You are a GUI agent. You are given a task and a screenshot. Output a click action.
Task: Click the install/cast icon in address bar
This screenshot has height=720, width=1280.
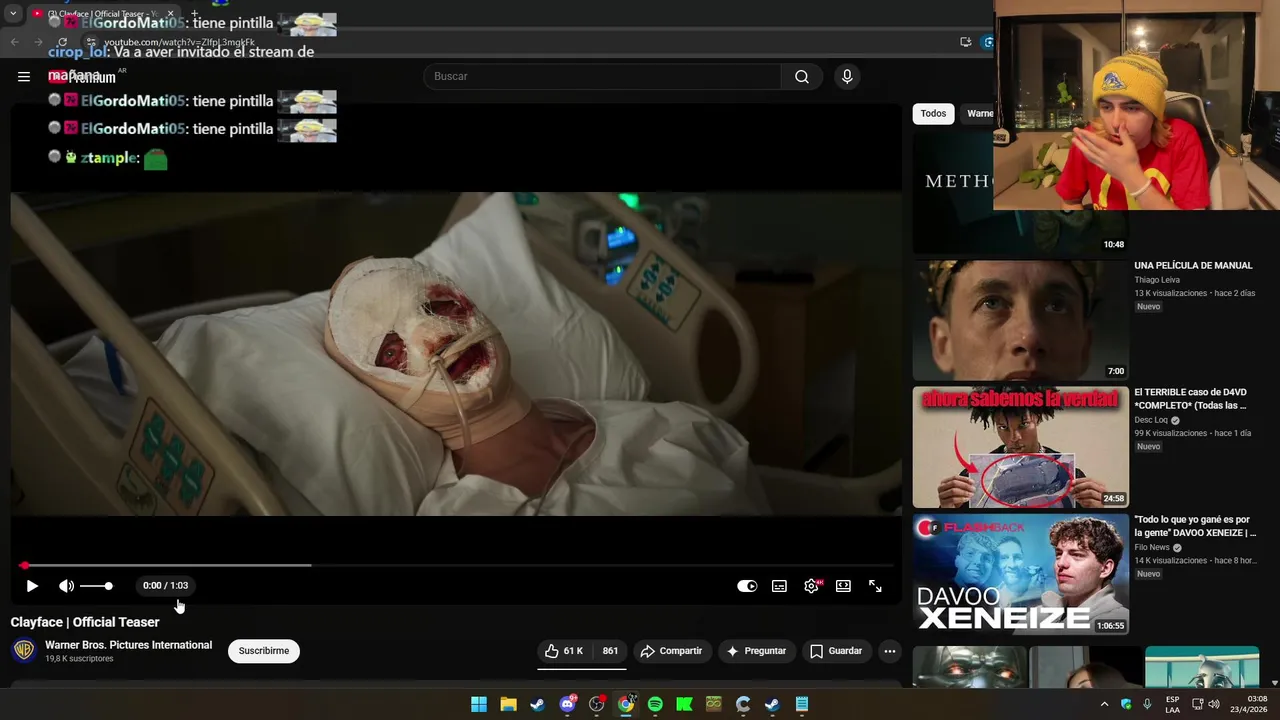pyautogui.click(x=965, y=42)
